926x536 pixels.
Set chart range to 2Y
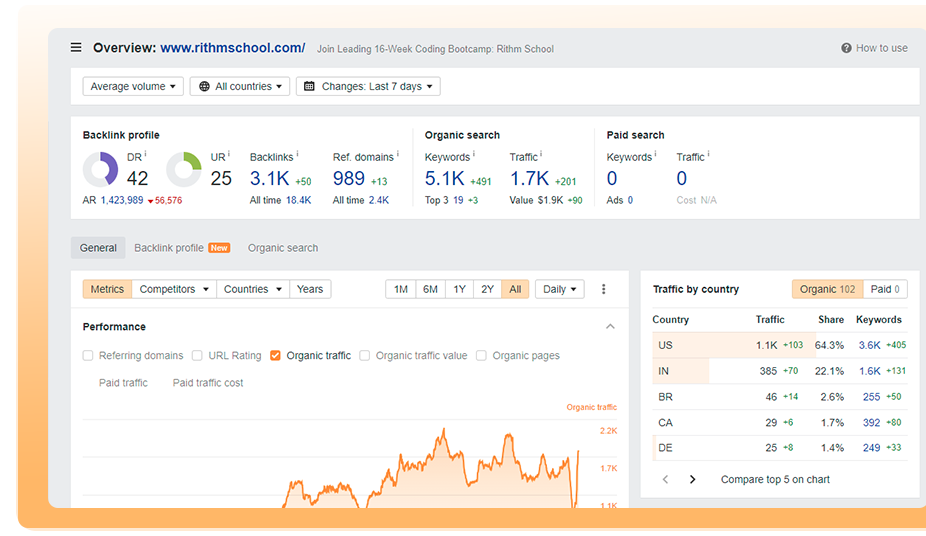pos(487,289)
